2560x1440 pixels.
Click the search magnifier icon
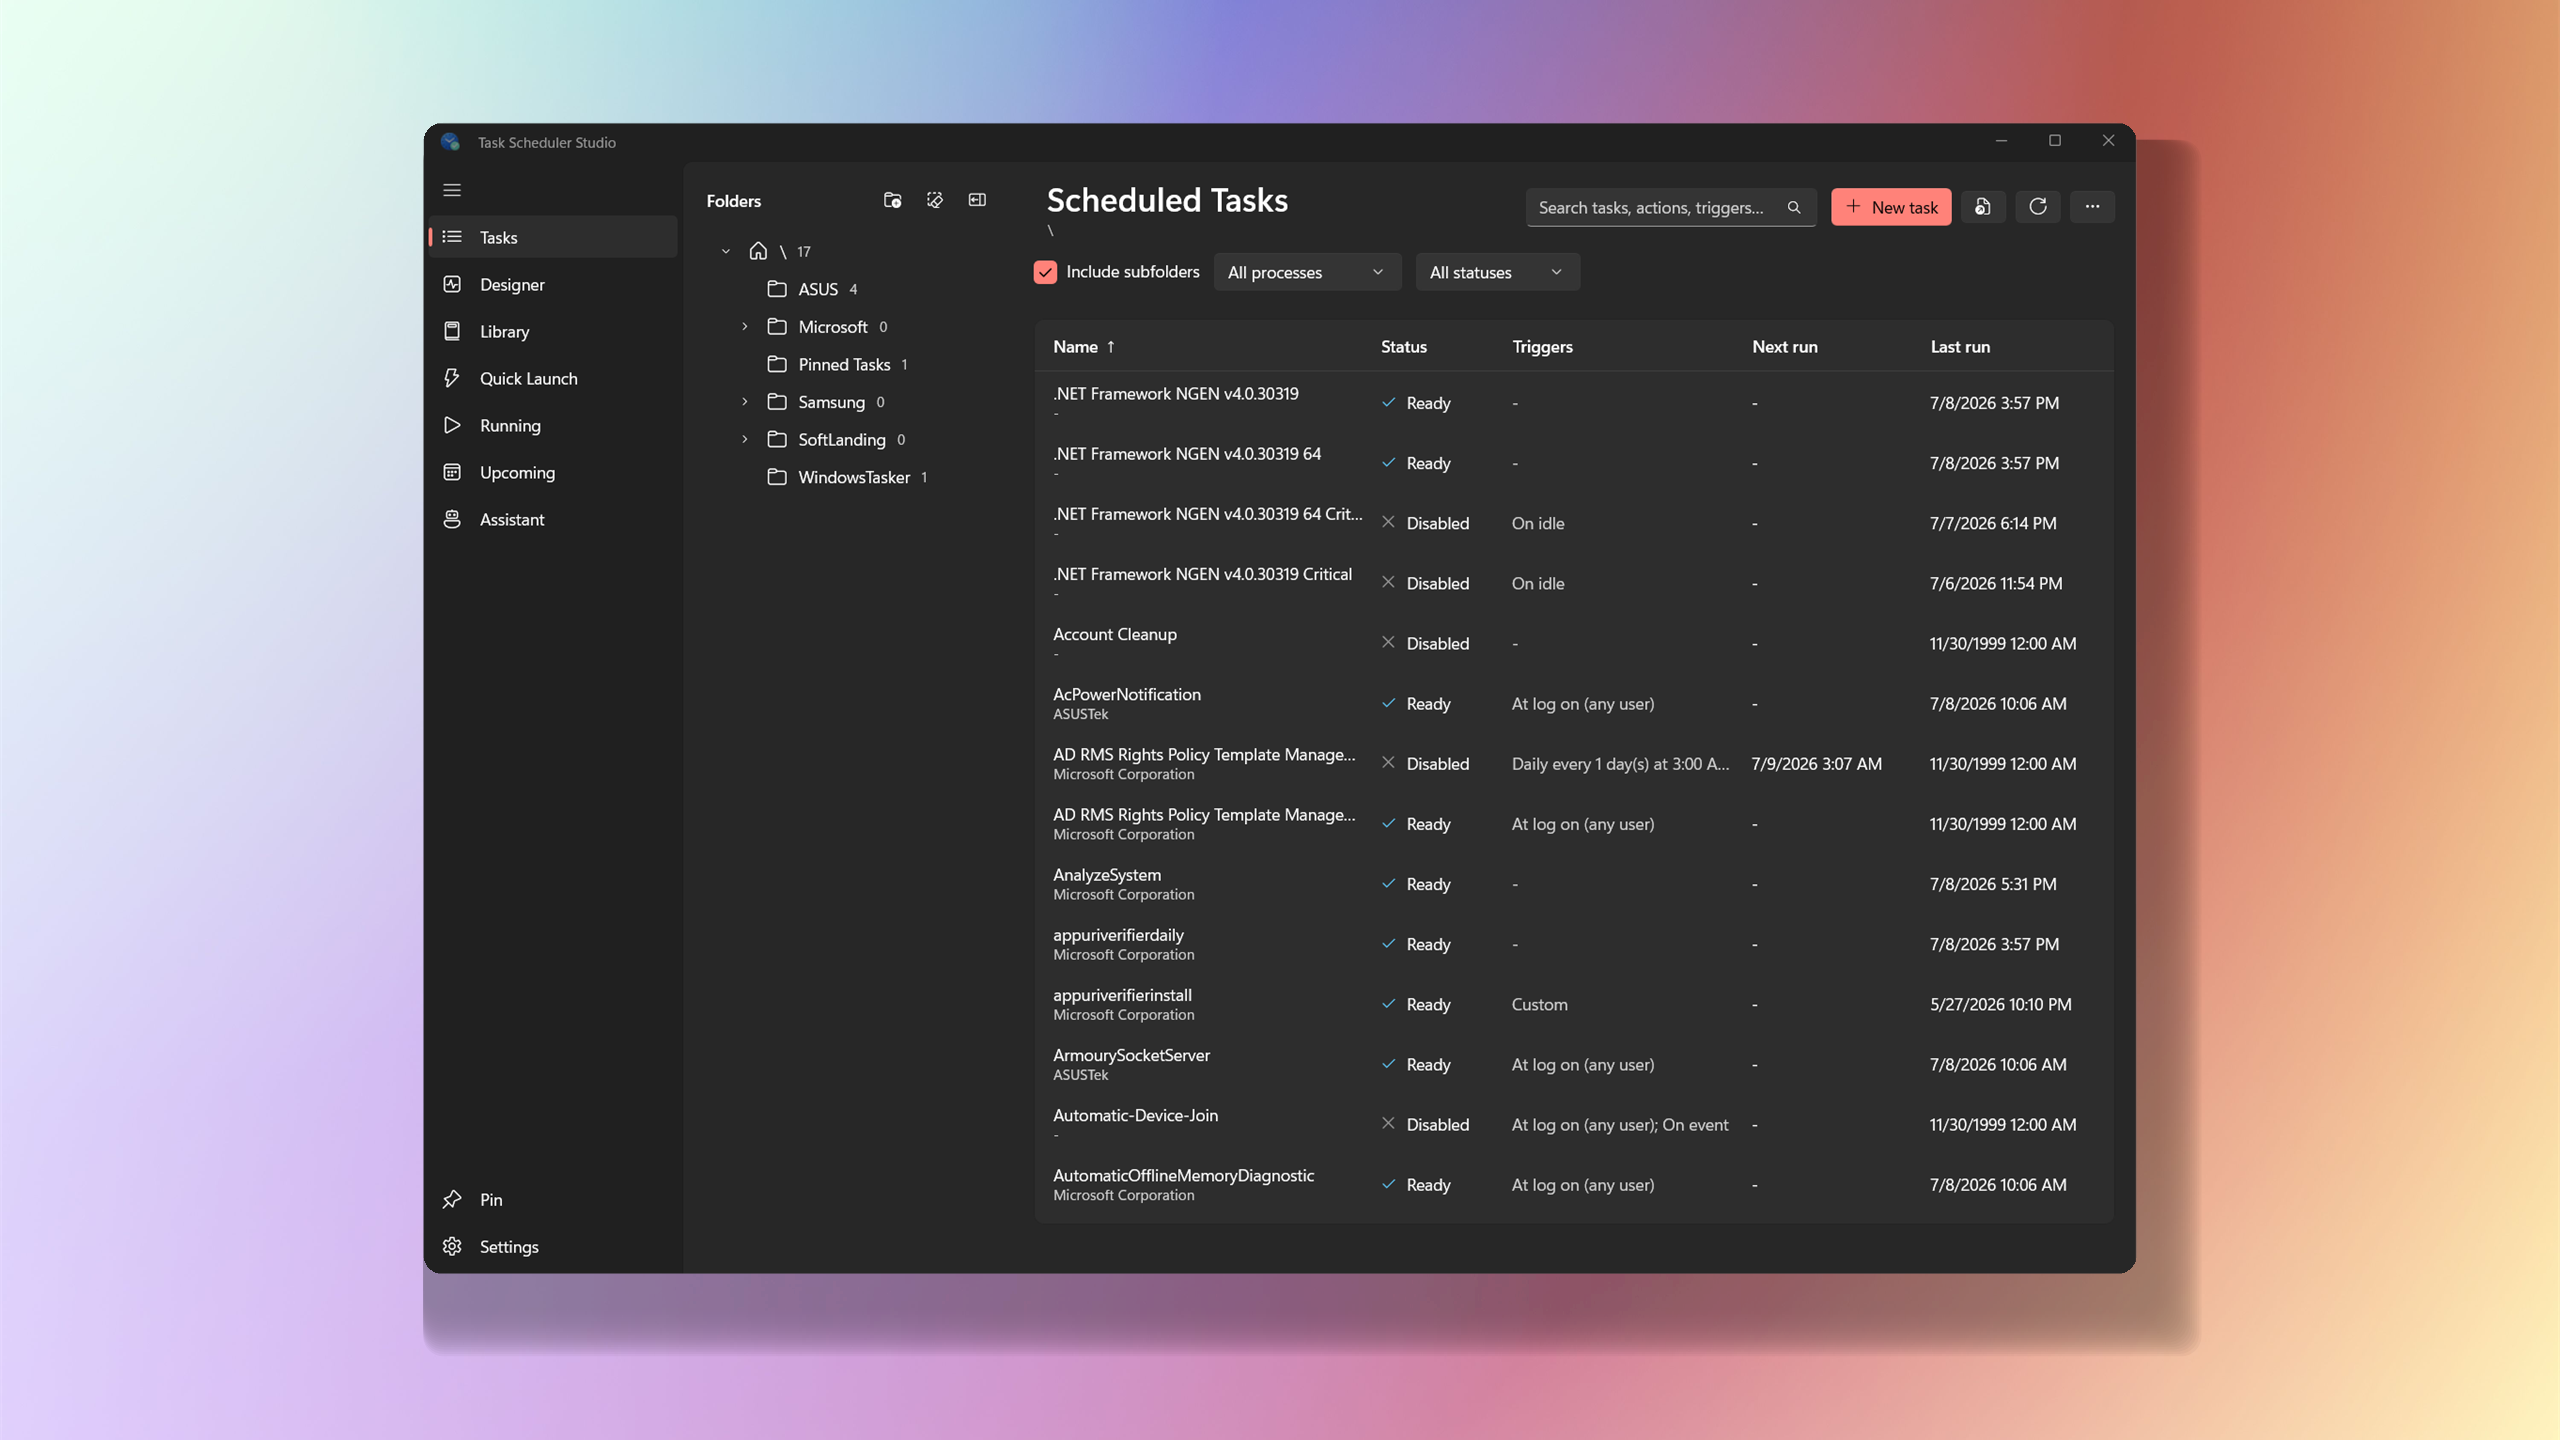tap(1794, 207)
